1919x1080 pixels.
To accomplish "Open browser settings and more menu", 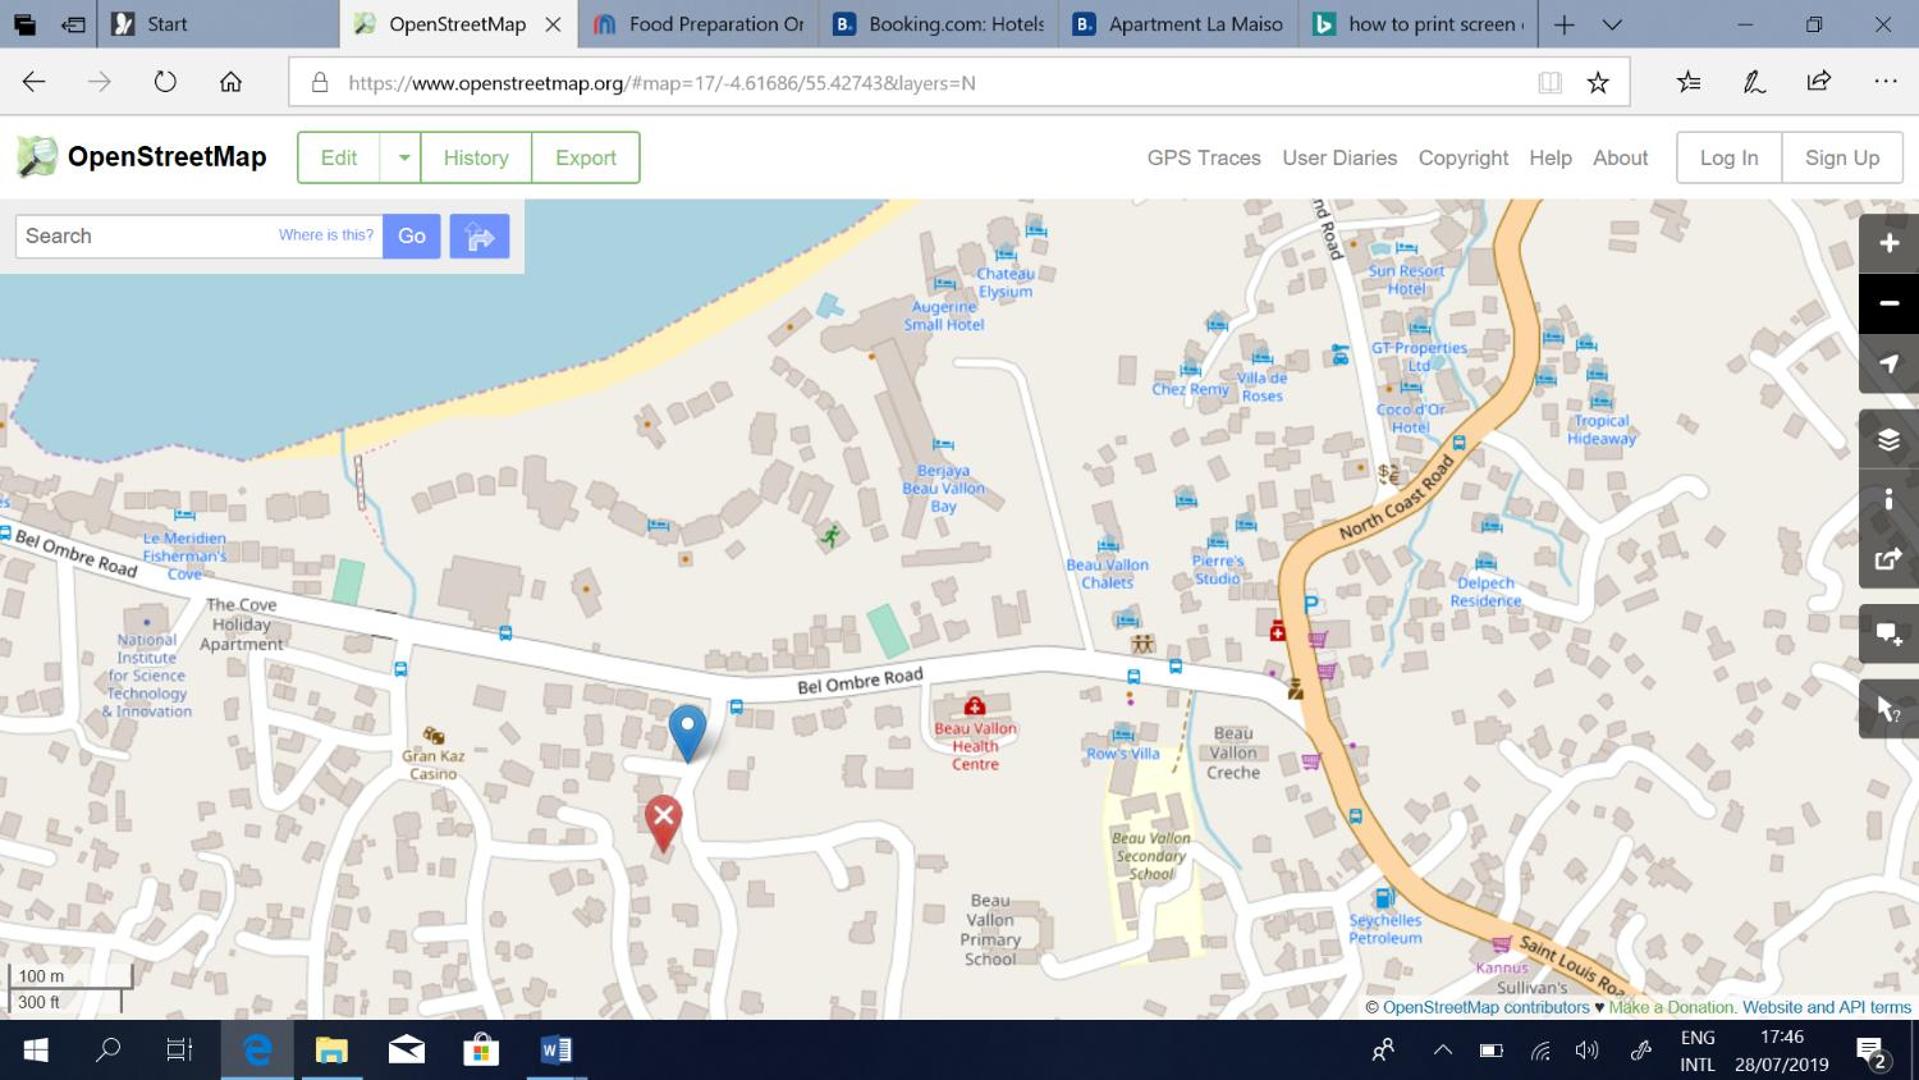I will pos(1885,82).
